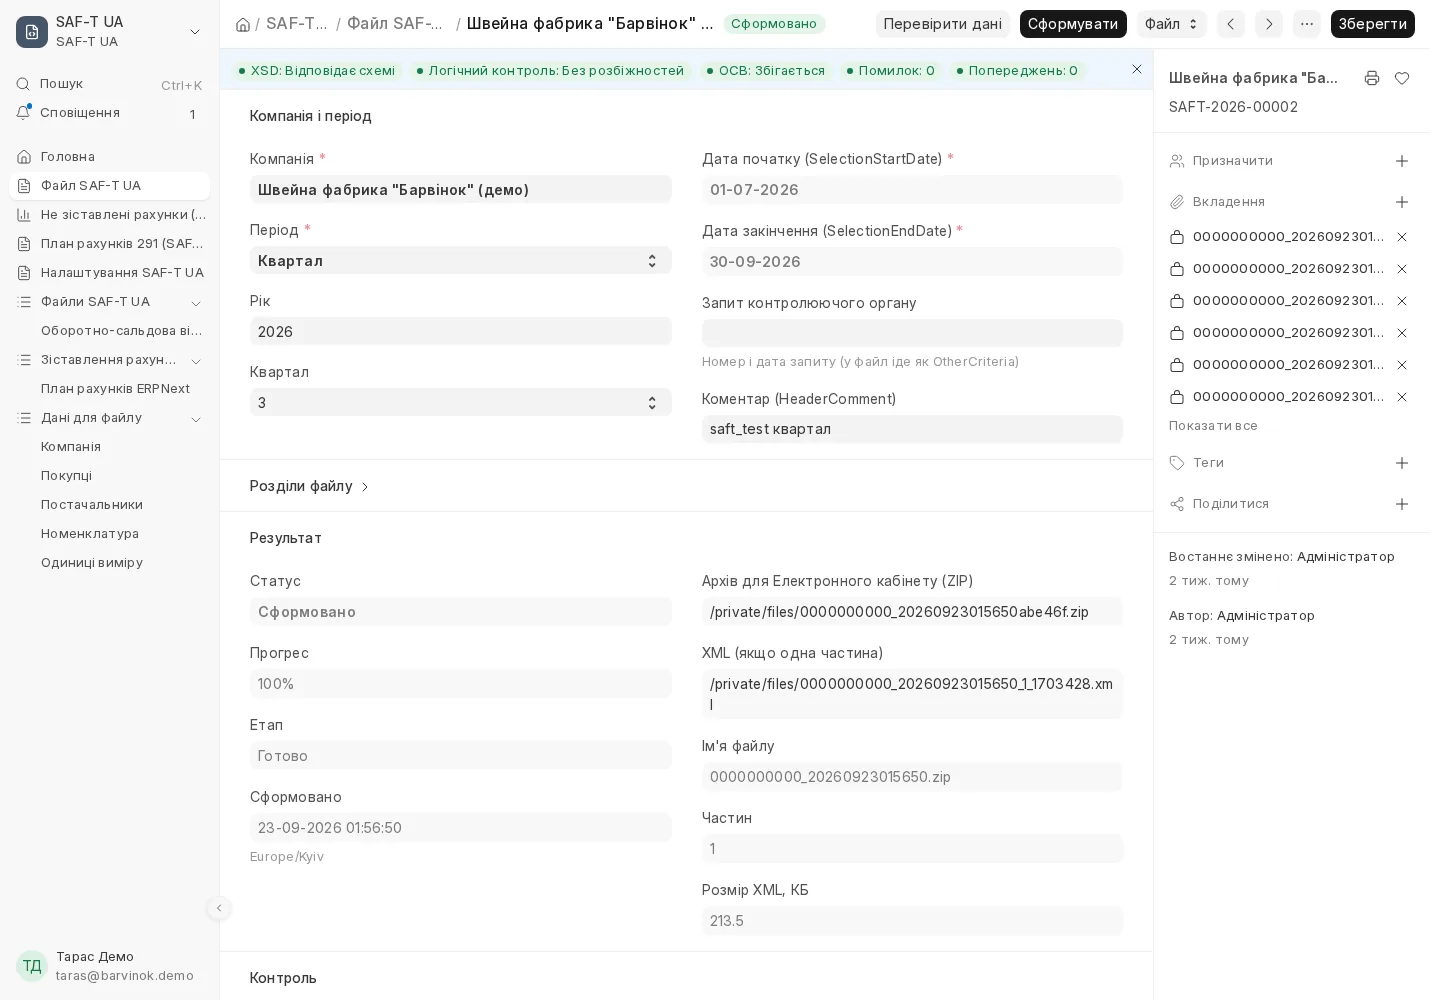Open Тарас Демо user profile menu
Screen dimensions: 1440x1000
(110, 966)
